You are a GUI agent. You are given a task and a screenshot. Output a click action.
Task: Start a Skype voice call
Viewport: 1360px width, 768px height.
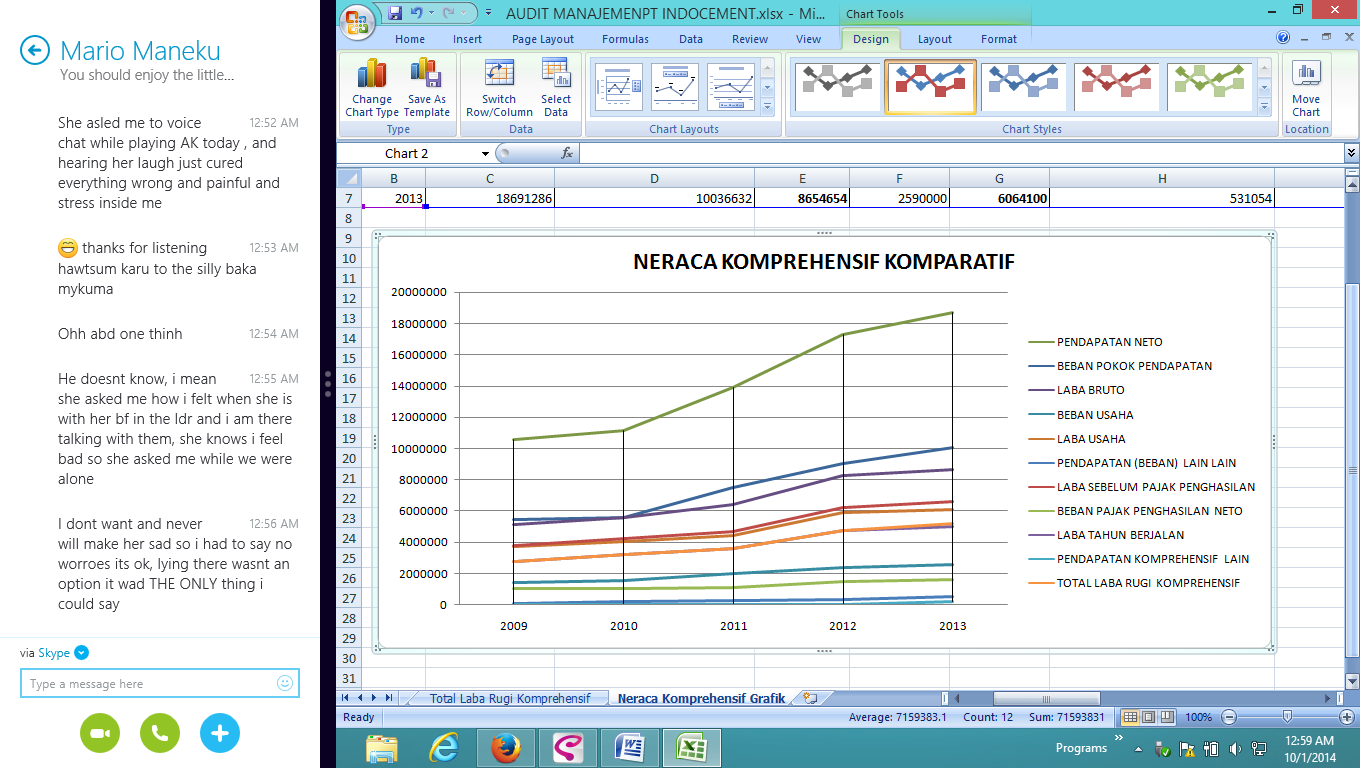[x=160, y=733]
